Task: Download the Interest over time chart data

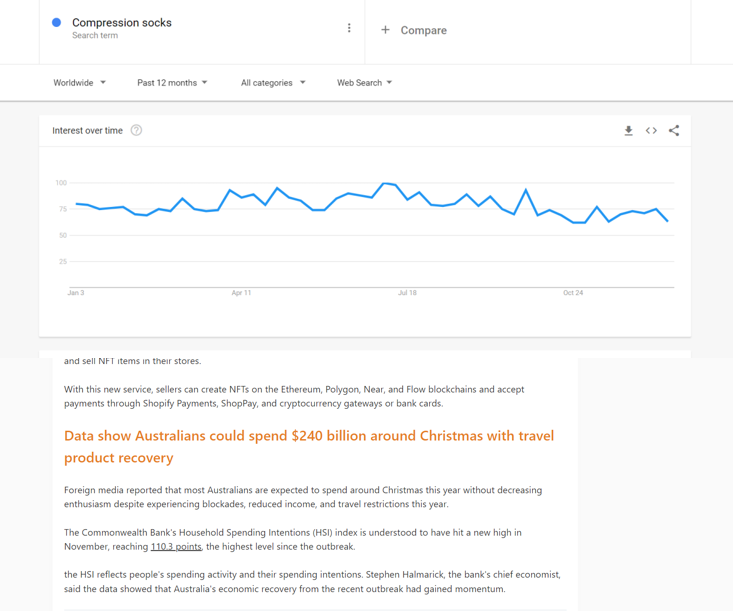Action: coord(628,131)
